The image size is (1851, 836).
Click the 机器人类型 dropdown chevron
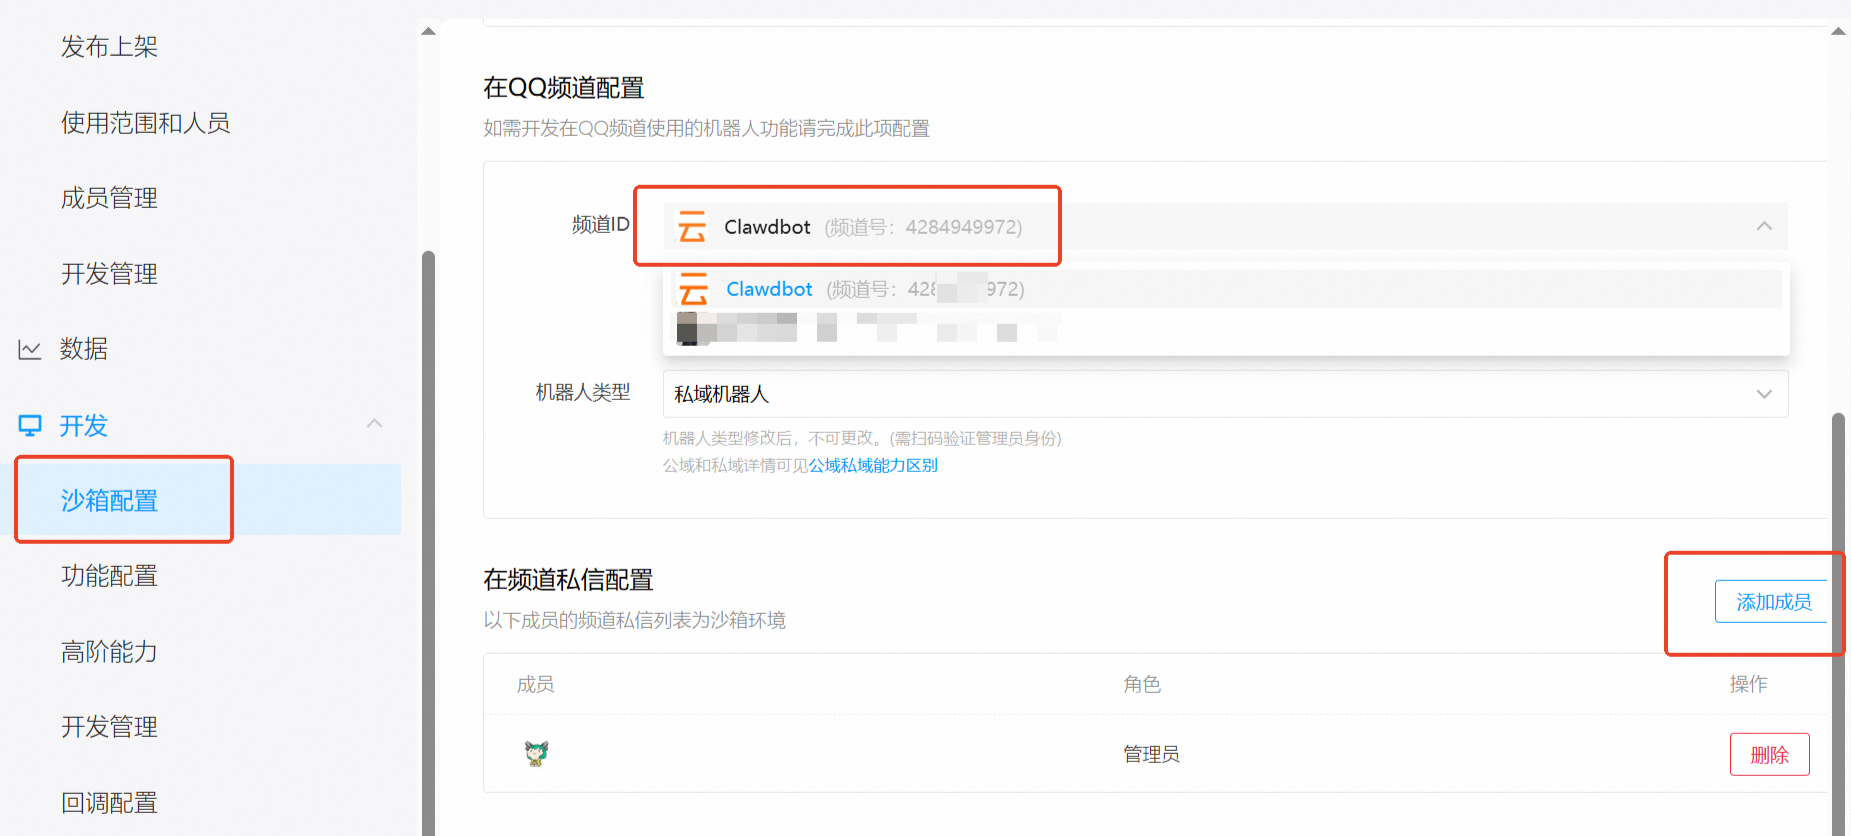coord(1764,394)
